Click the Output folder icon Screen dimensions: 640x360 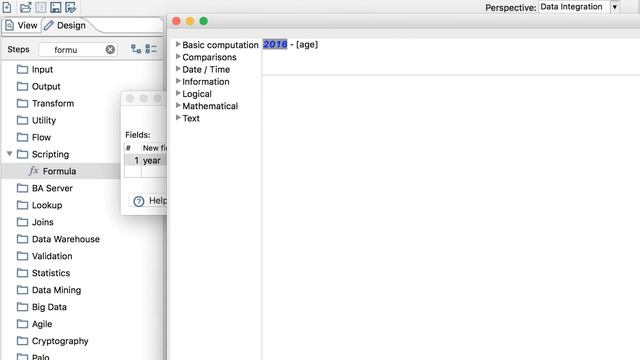click(22, 87)
